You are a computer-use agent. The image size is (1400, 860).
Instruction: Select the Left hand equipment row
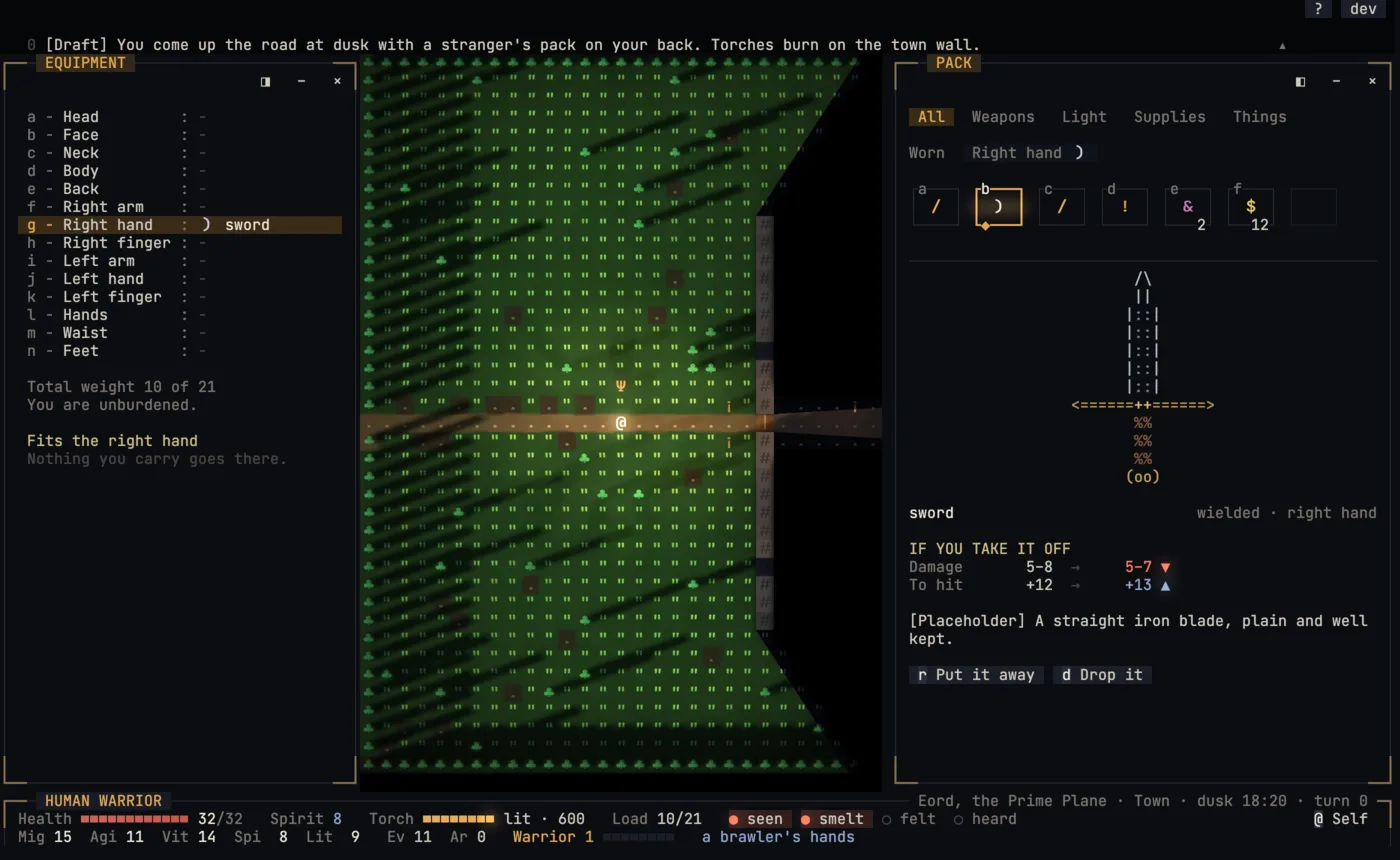click(x=180, y=279)
